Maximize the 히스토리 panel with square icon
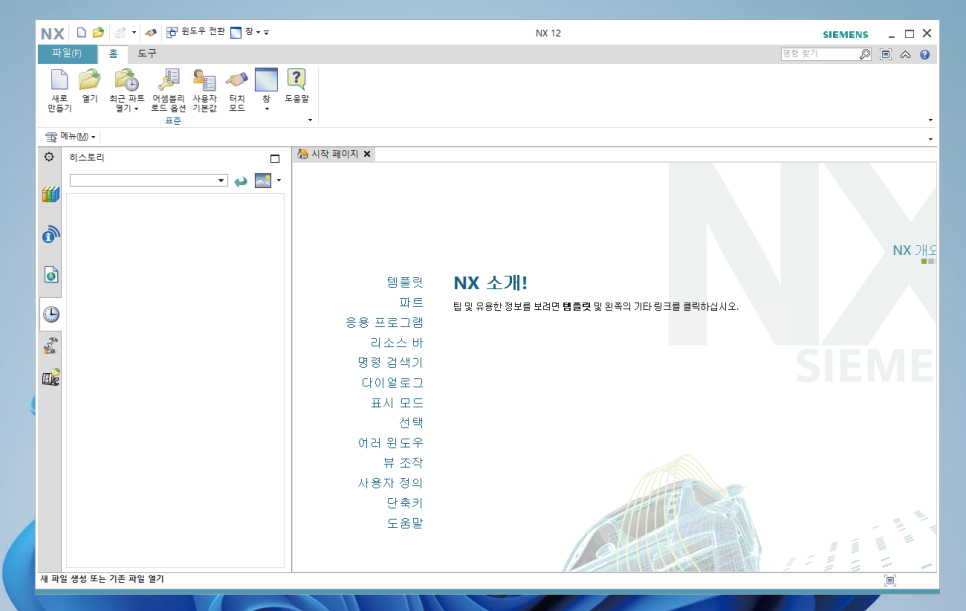This screenshot has height=611, width=966. [x=275, y=158]
